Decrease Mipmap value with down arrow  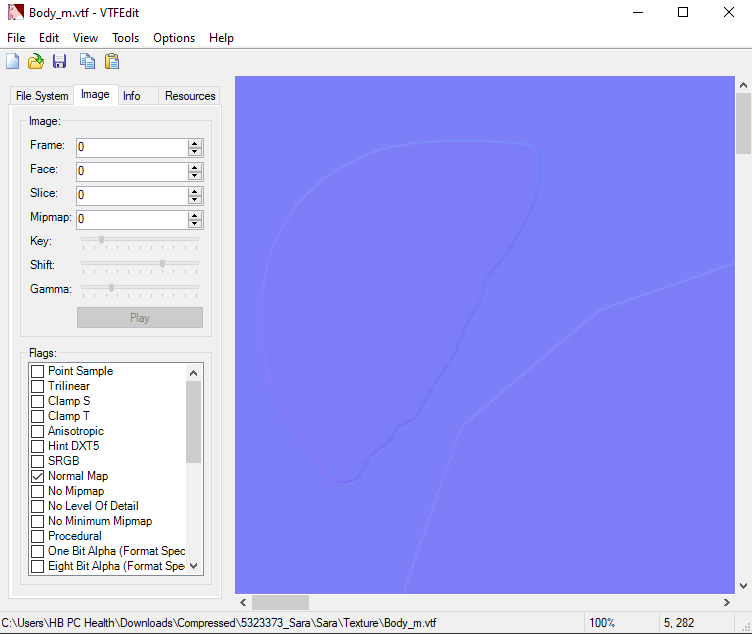coord(195,224)
